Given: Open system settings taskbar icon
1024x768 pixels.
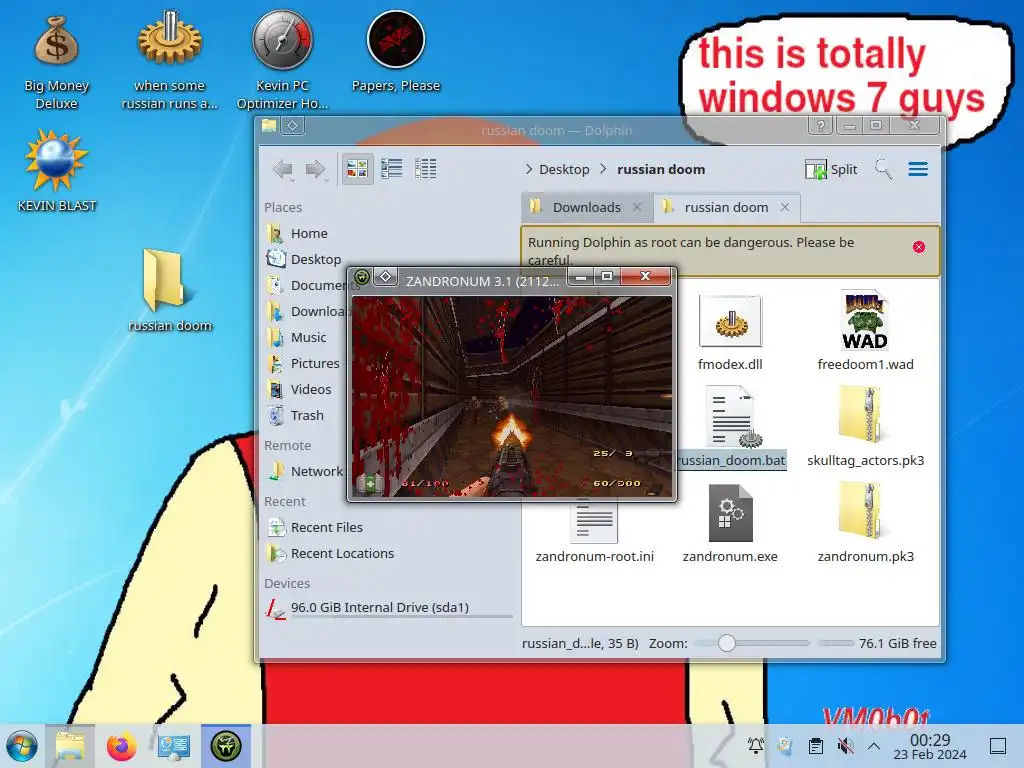Looking at the screenshot, I should 173,746.
